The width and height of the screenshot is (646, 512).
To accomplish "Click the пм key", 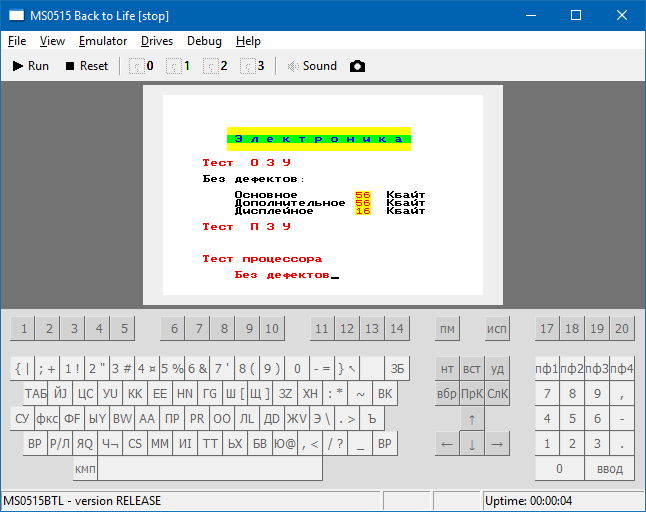I will click(447, 328).
